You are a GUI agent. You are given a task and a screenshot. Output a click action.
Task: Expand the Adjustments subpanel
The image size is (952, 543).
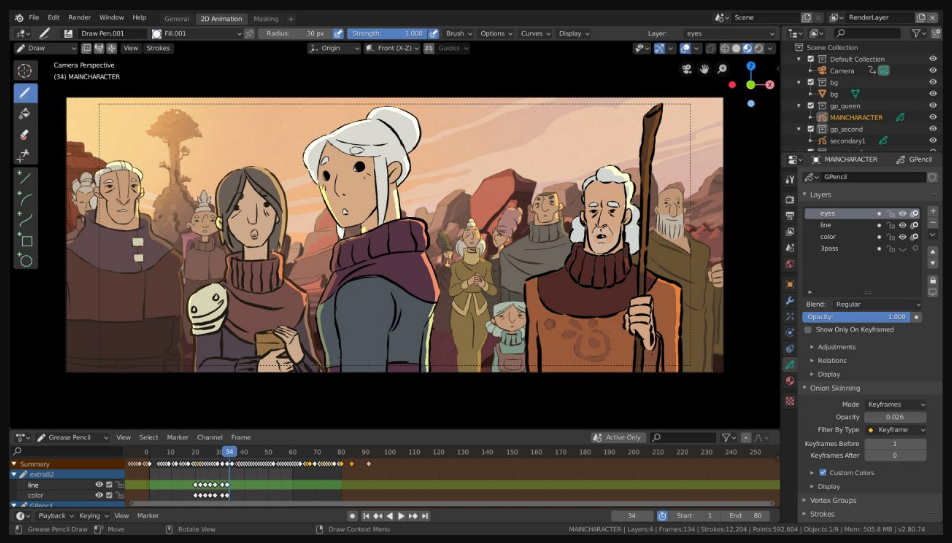tap(836, 347)
